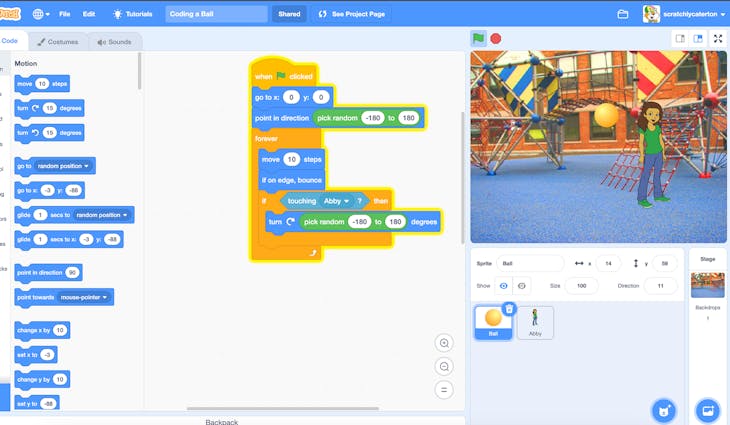The height and width of the screenshot is (425, 730).
Task: Open go to random position dropdown in palette
Action: click(63, 166)
